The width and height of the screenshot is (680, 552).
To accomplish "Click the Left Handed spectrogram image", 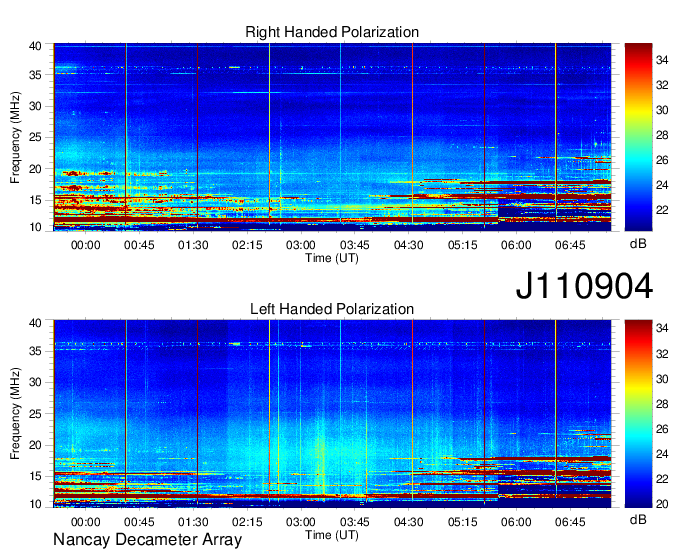I will point(332,414).
